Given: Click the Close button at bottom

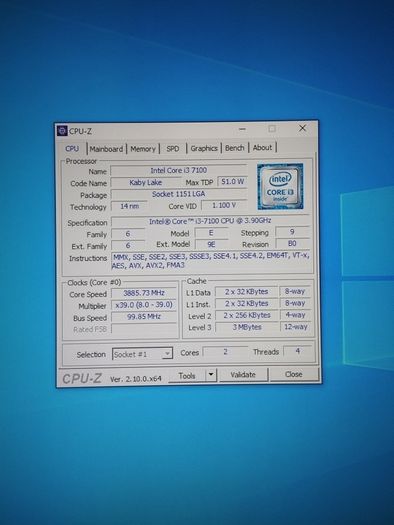Looking at the screenshot, I should point(294,374).
